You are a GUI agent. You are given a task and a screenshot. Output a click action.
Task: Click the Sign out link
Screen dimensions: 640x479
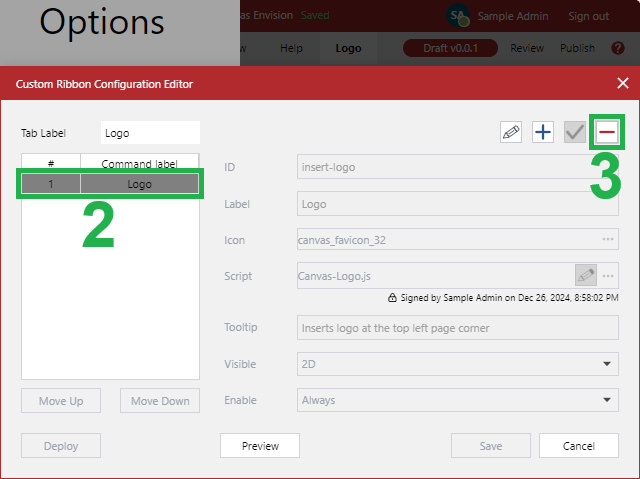click(588, 16)
